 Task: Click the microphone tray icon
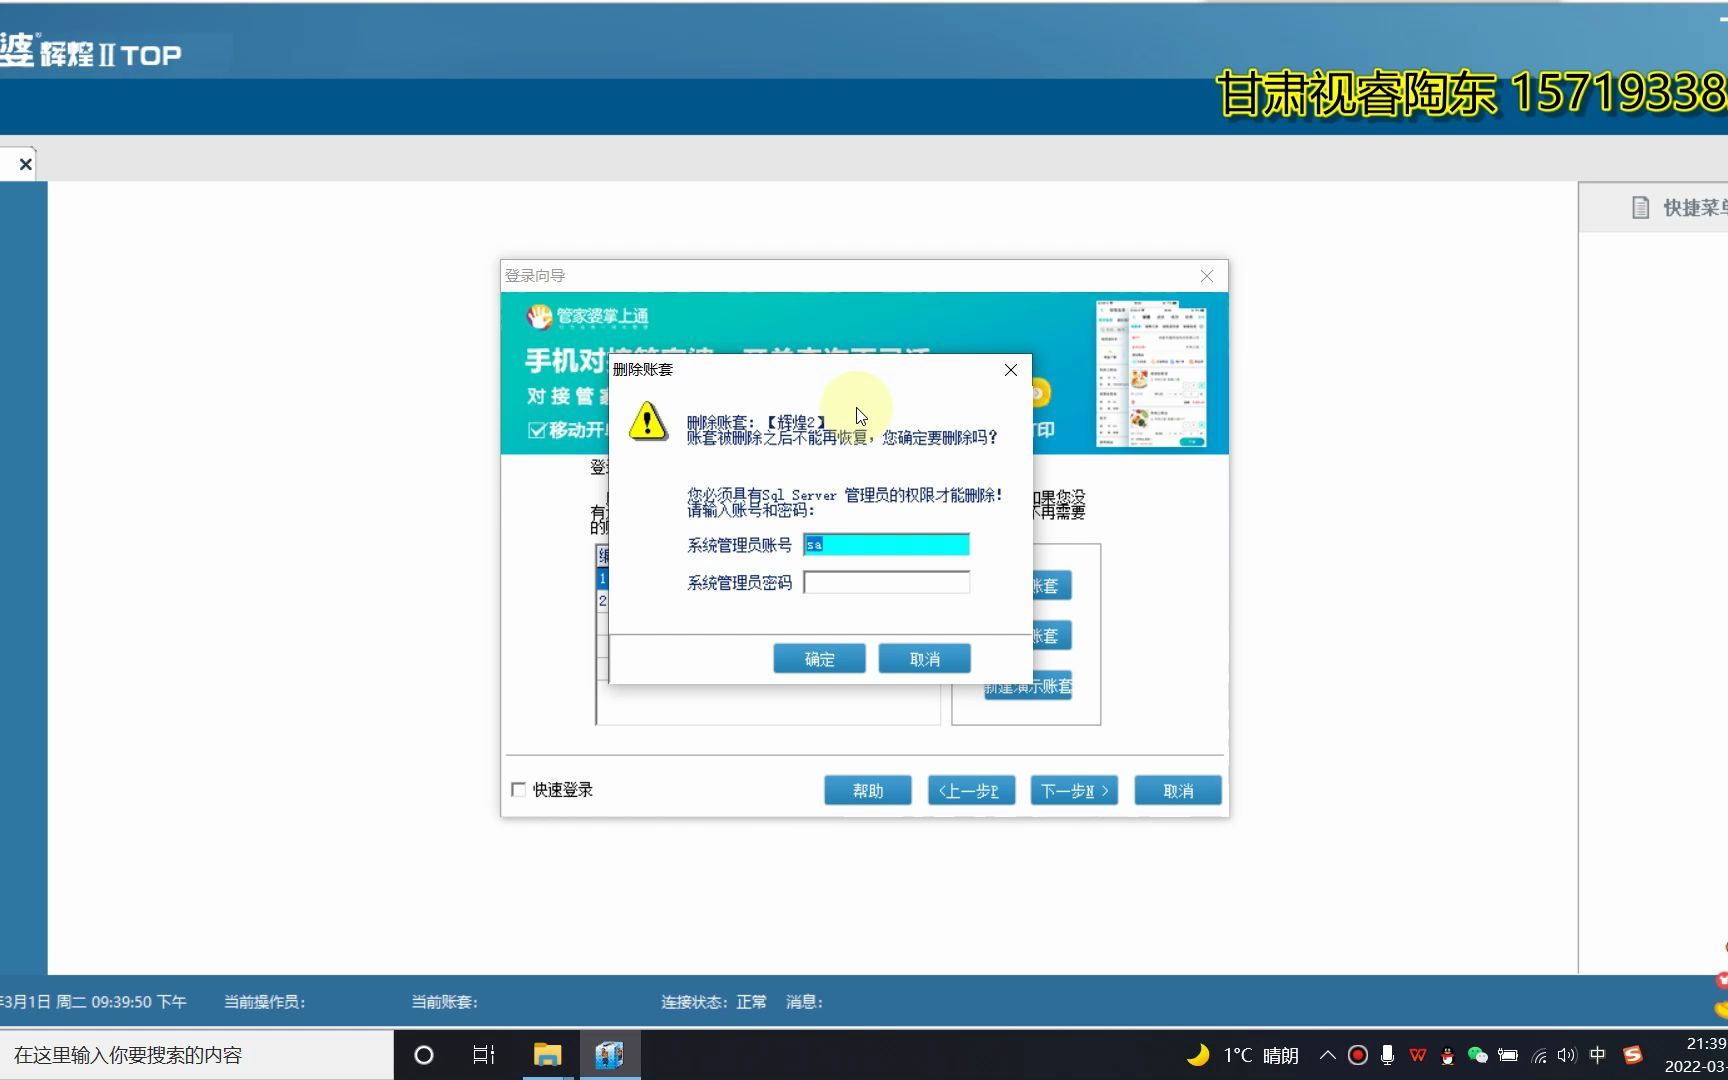[1387, 1055]
